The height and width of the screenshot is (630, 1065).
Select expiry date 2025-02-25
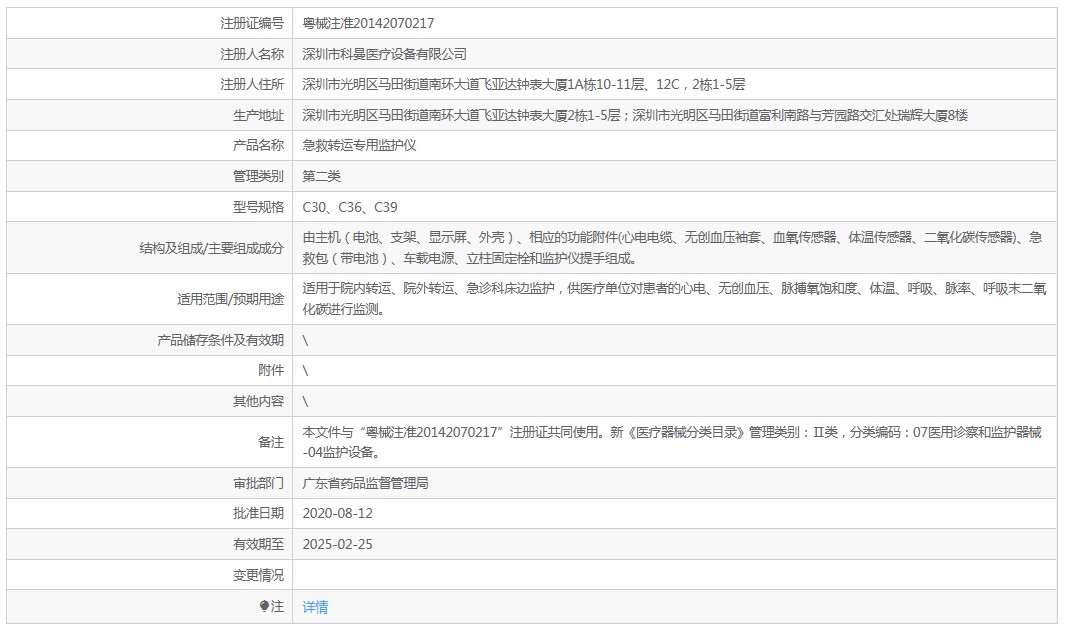point(338,544)
